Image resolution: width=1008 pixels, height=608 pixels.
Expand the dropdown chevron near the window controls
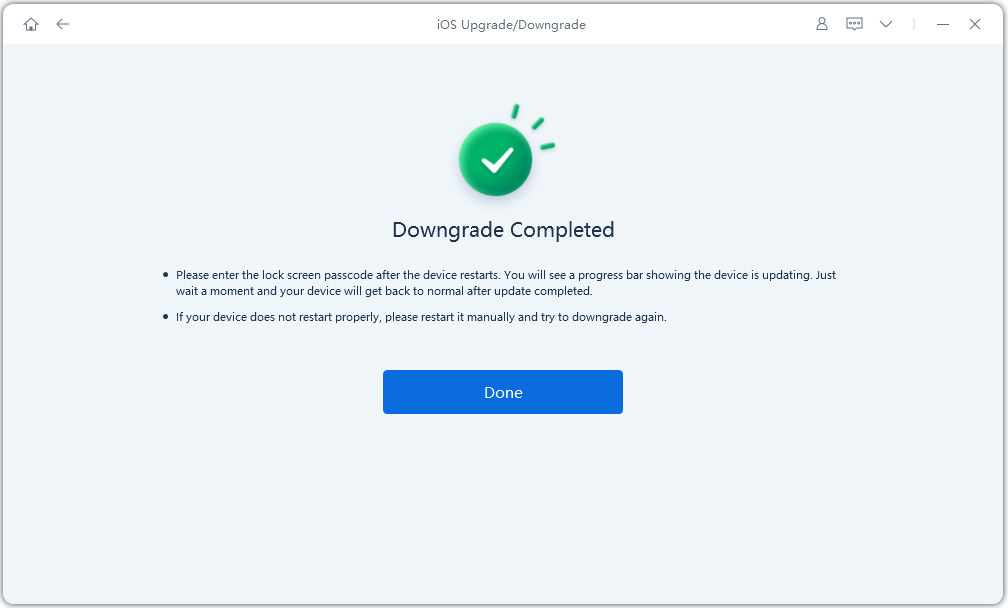point(886,23)
